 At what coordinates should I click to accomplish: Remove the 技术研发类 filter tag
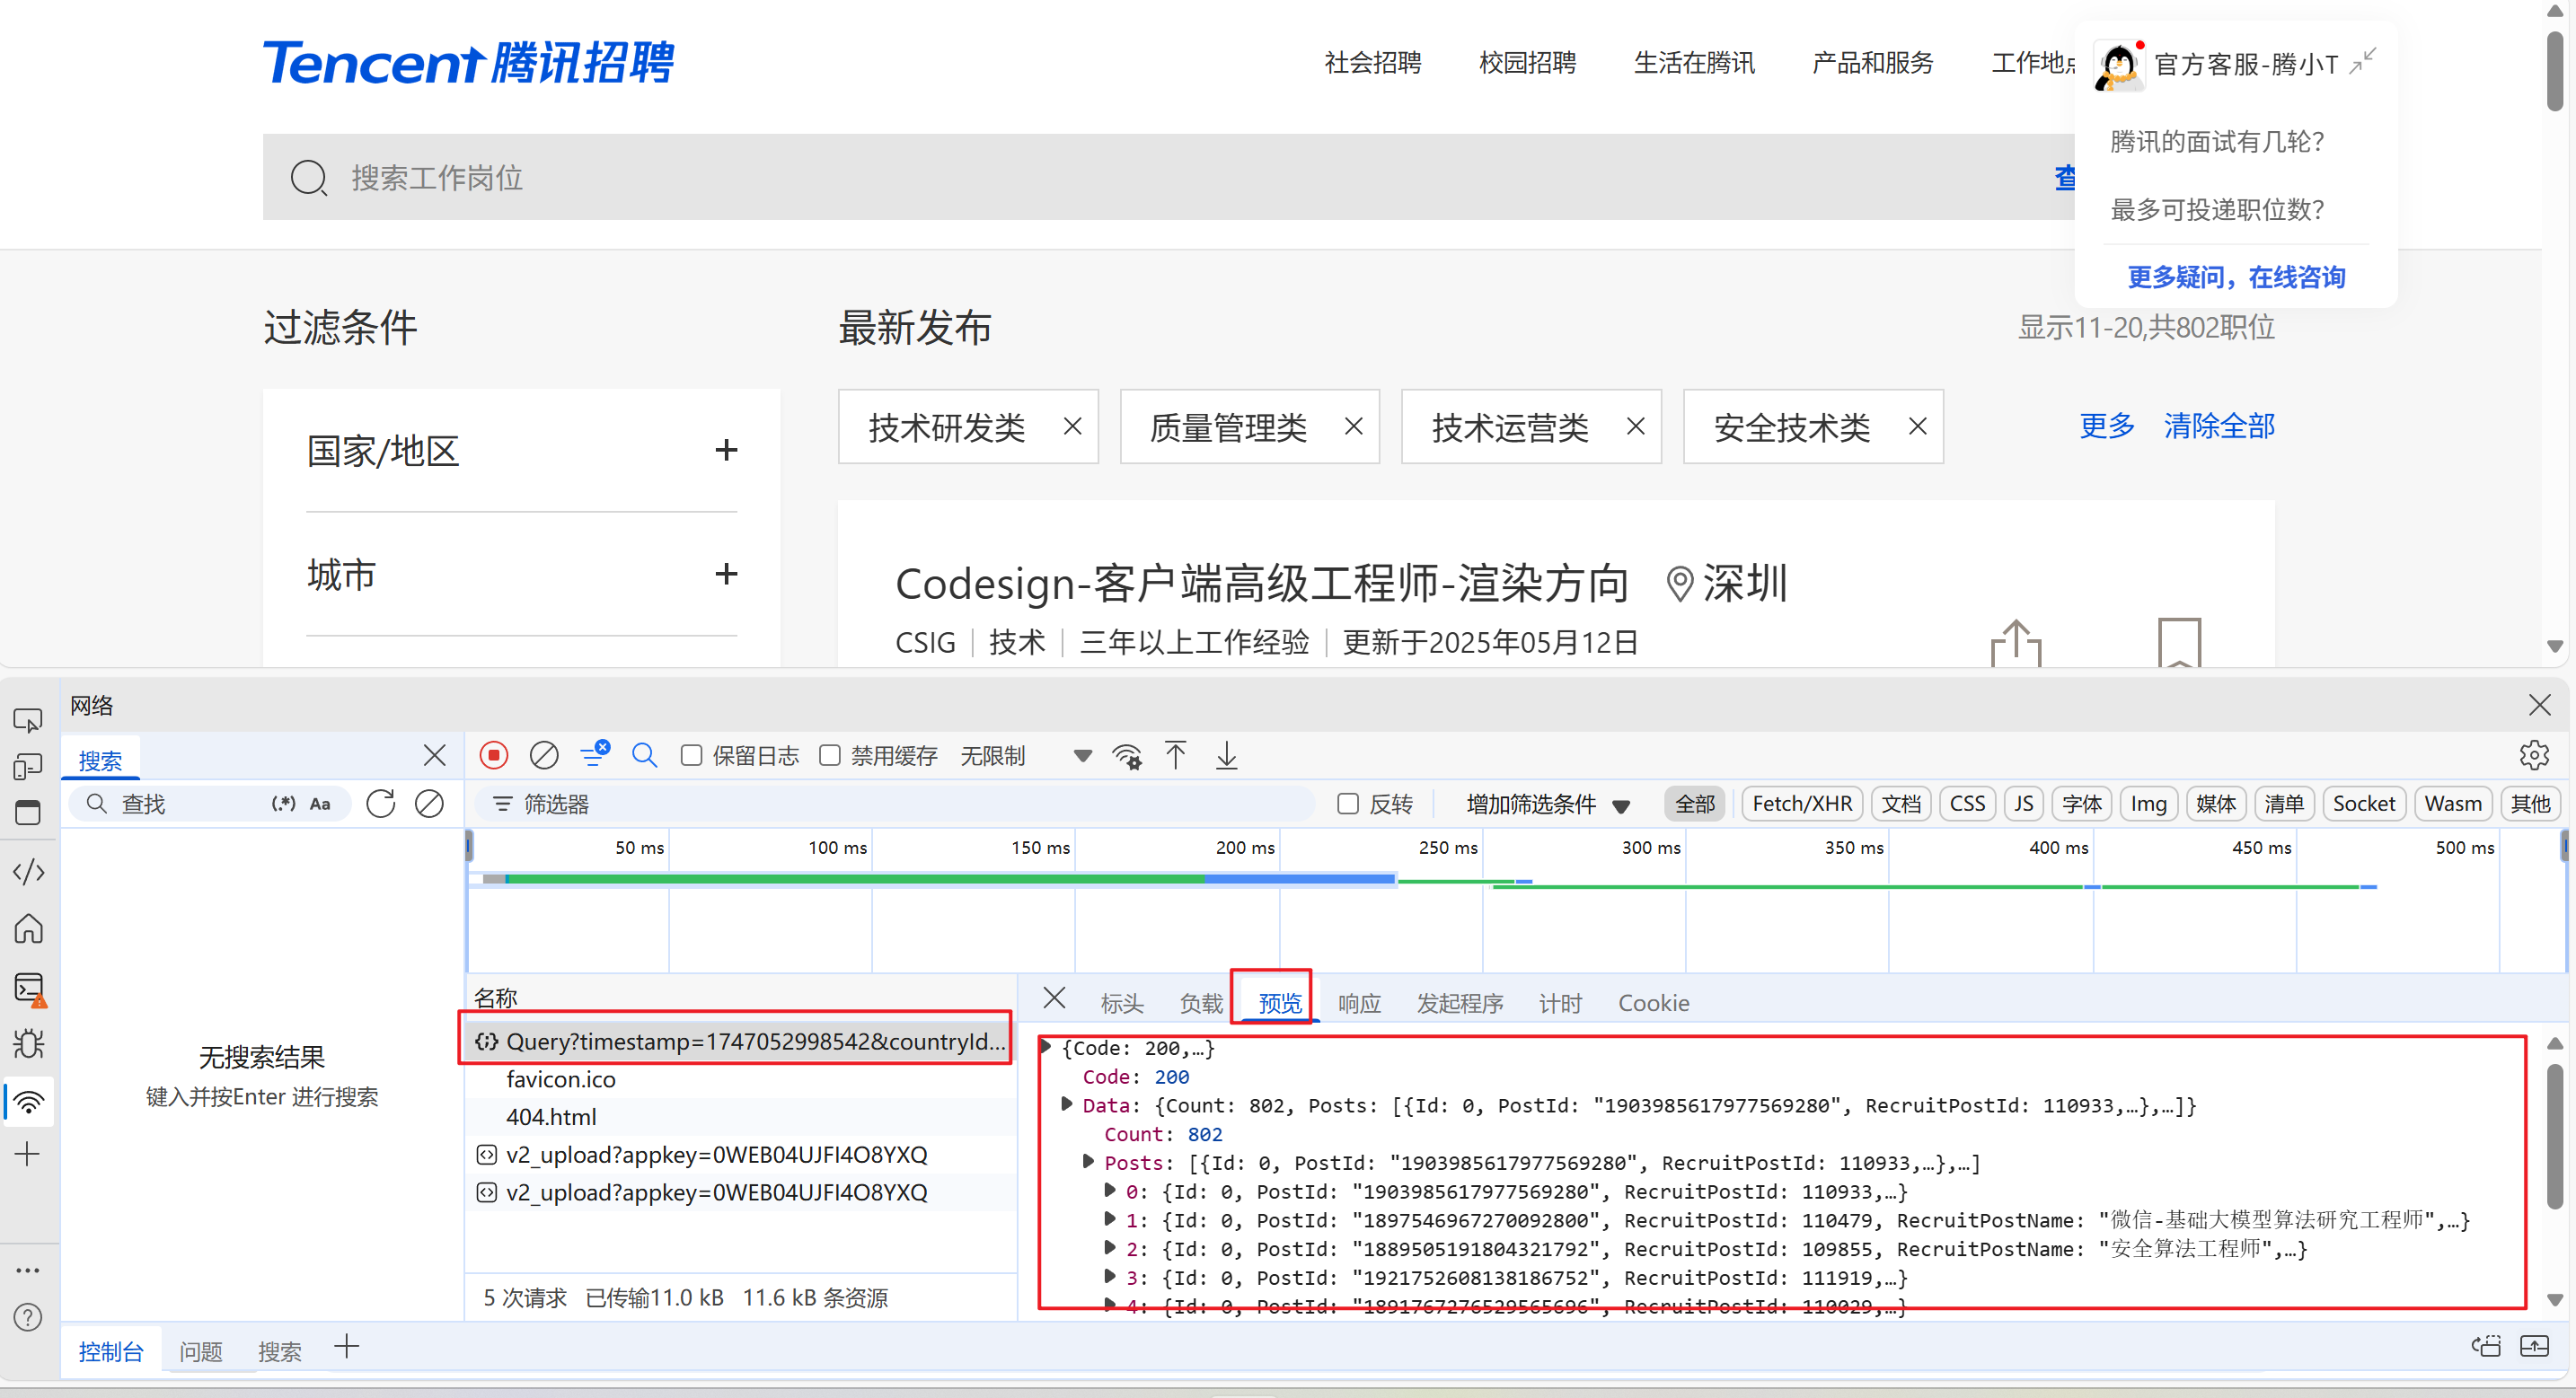[1072, 426]
